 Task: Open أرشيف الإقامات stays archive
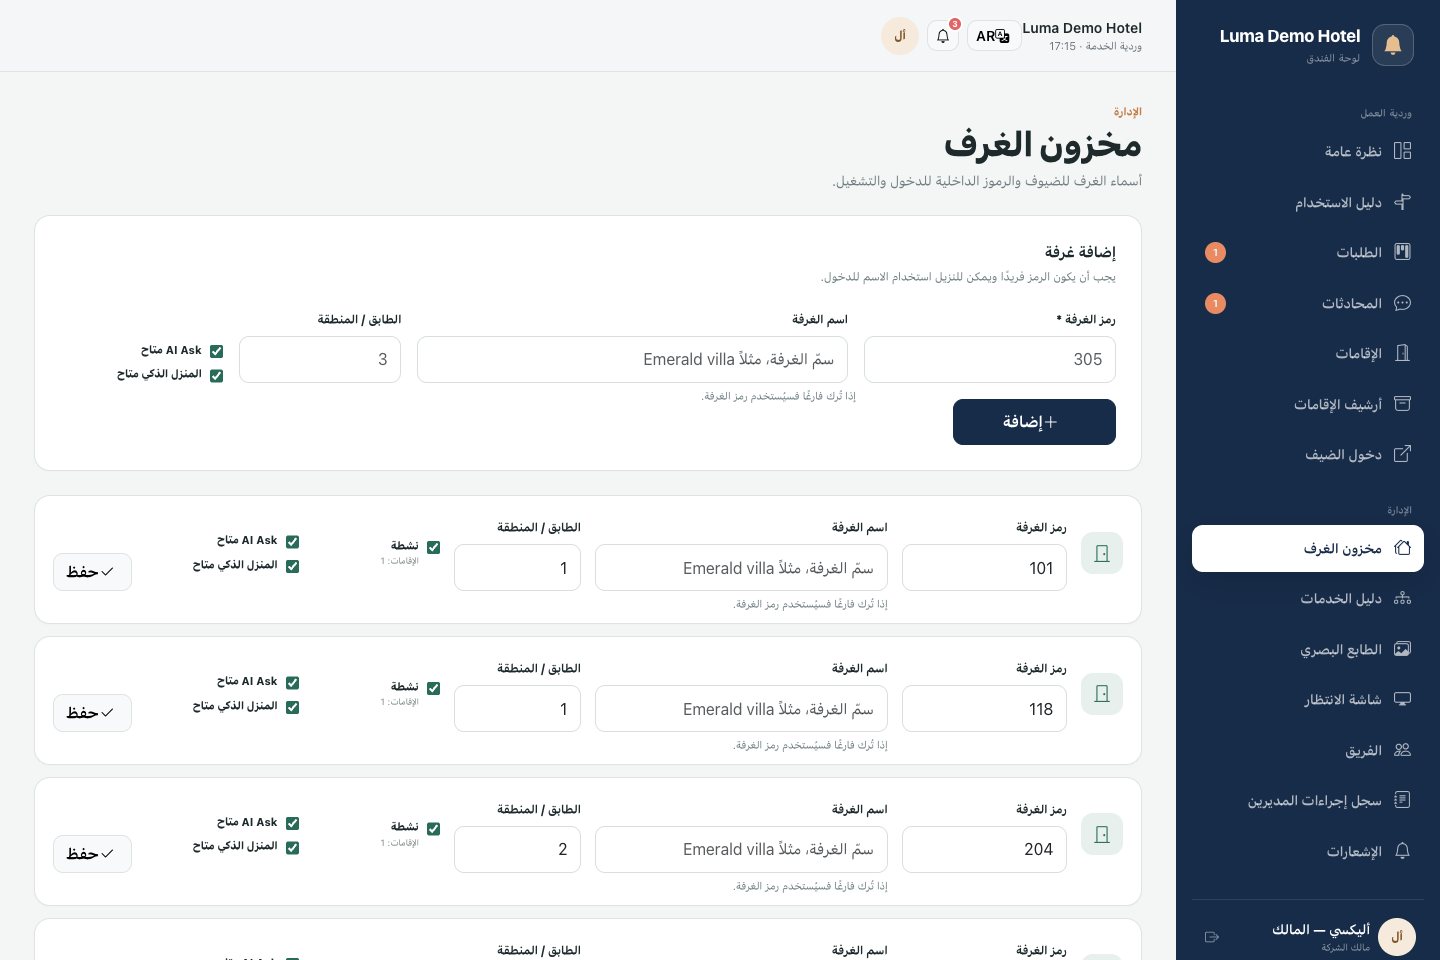tap(1308, 404)
